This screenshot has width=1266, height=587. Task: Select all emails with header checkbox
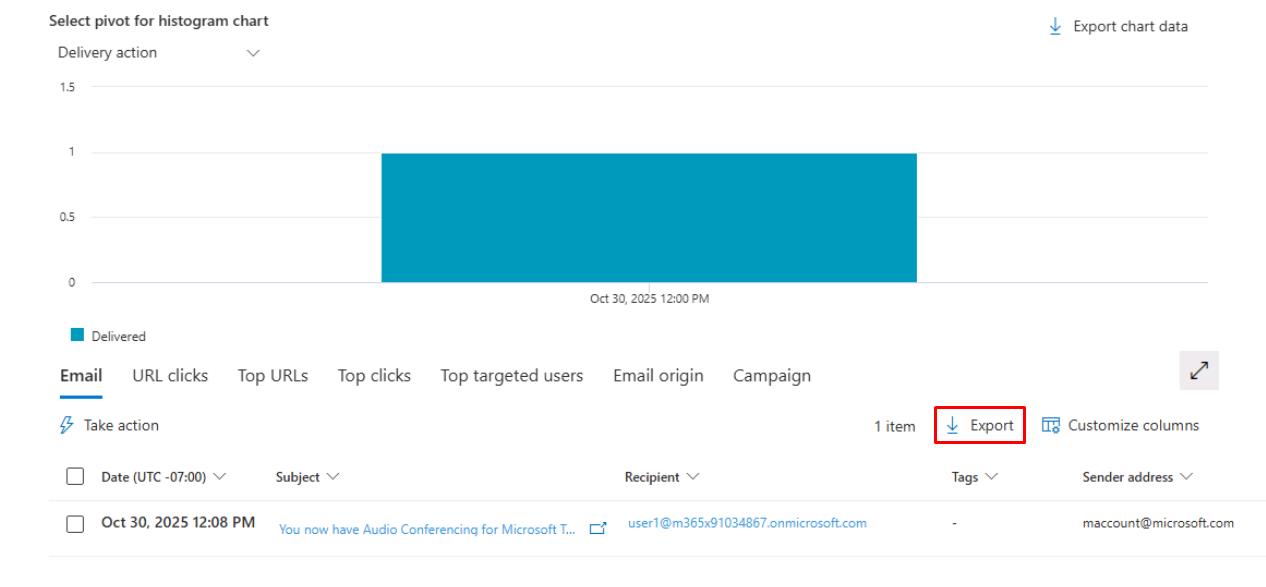75,478
